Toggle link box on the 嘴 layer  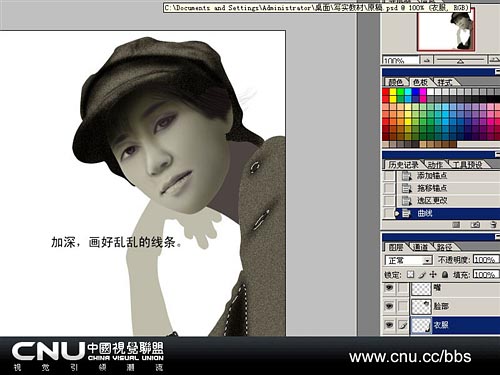click(403, 288)
